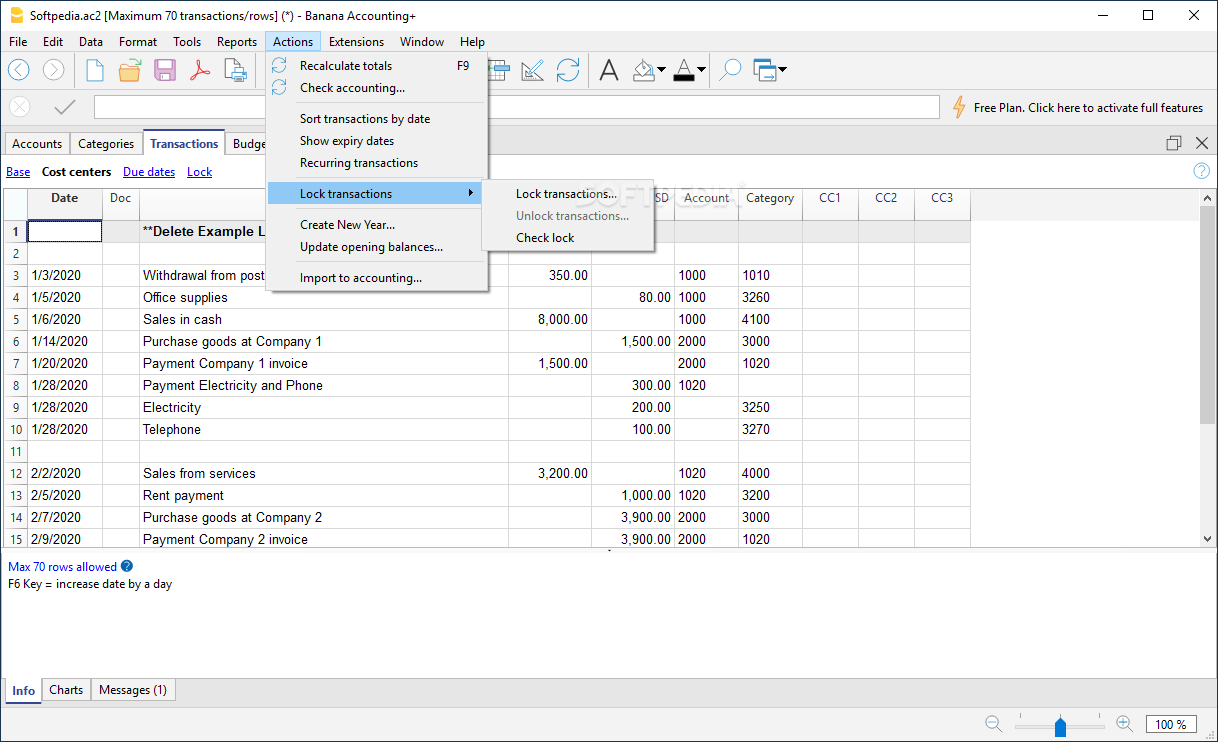Screen dimensions: 1218x742
Task: Select Update opening balances...
Action: click(x=377, y=247)
